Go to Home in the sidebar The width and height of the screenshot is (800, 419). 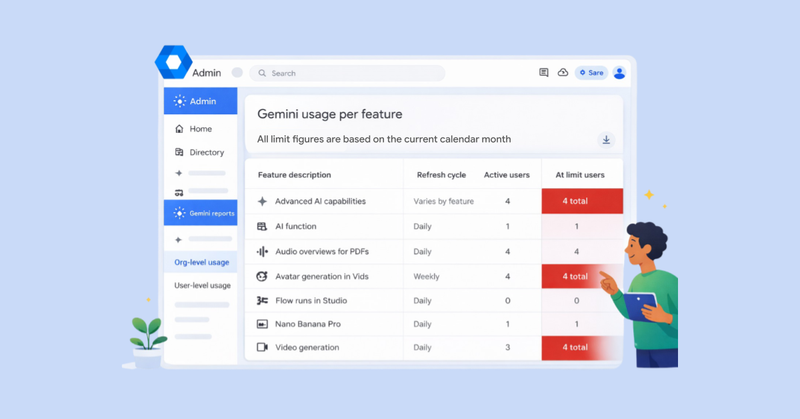[201, 129]
